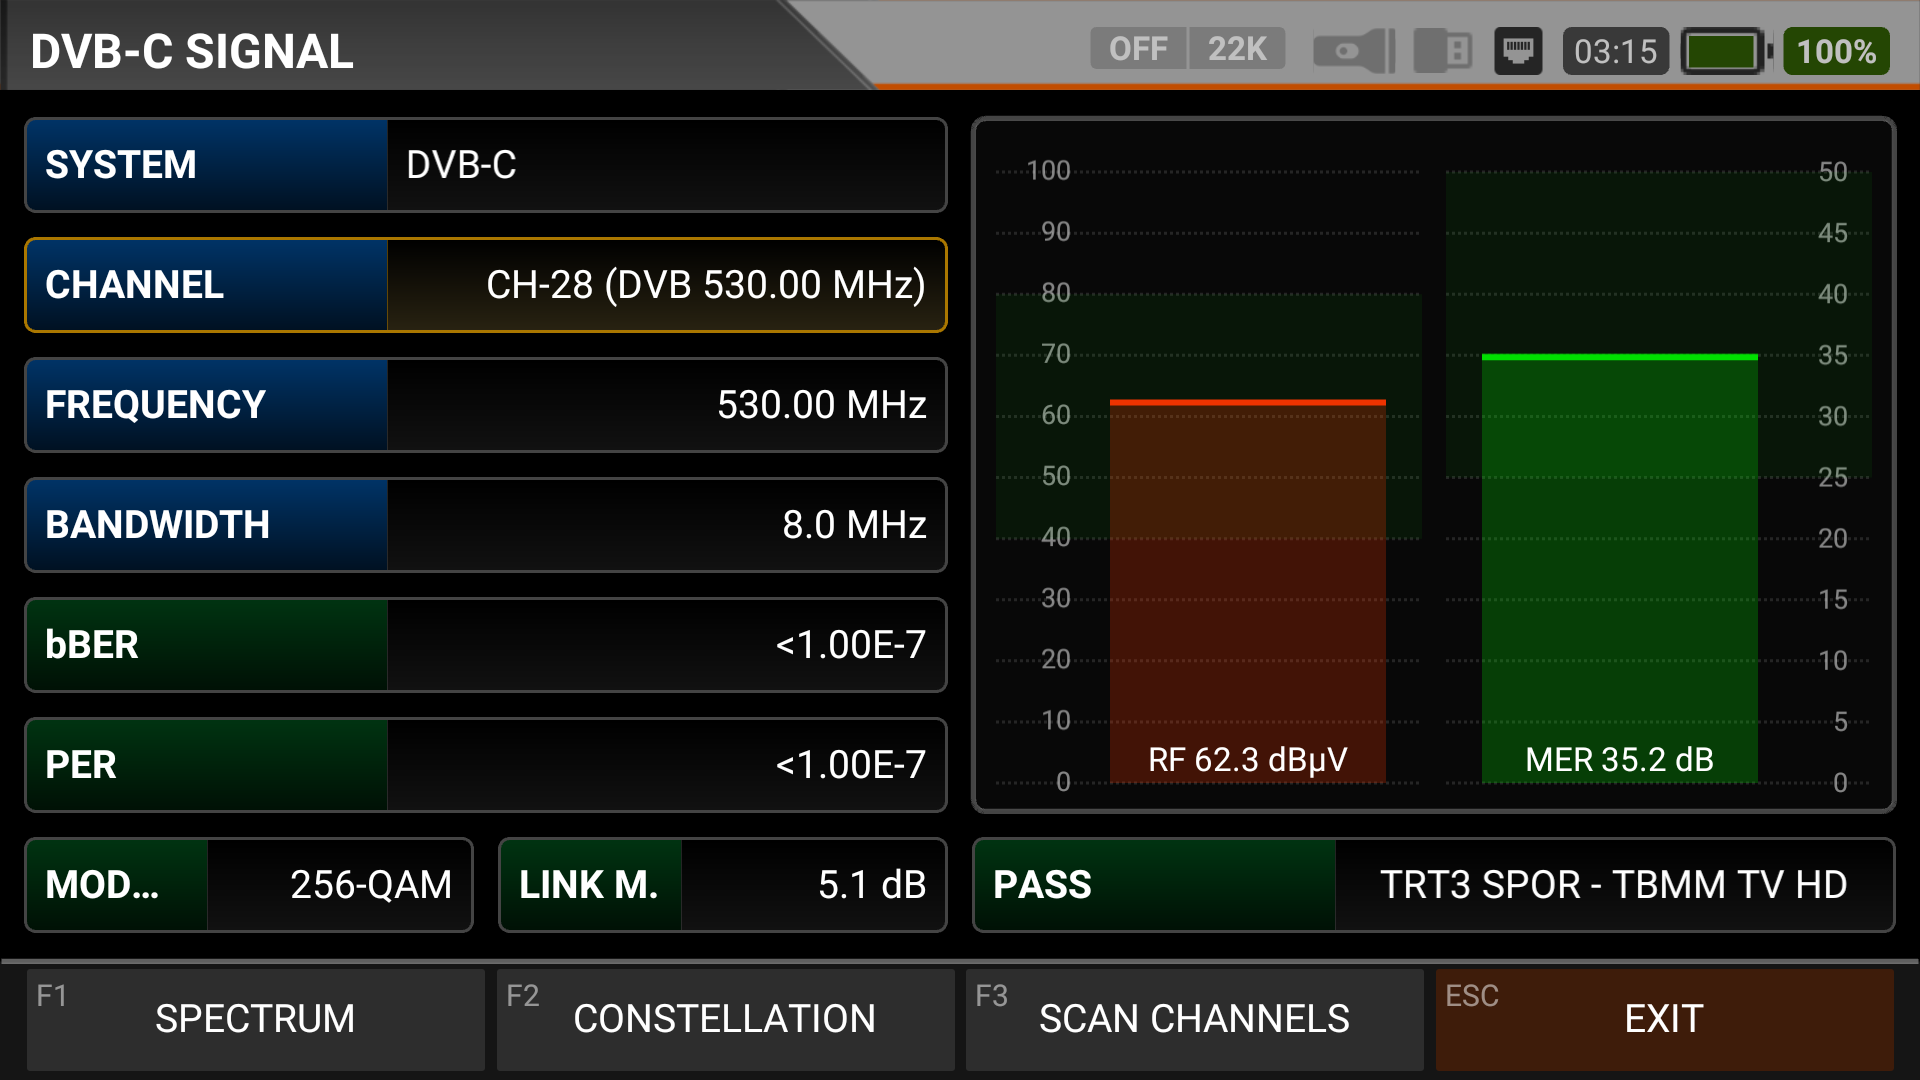Click the green MER 35.2 dB bar
The width and height of the screenshot is (1920, 1080).
click(1619, 570)
